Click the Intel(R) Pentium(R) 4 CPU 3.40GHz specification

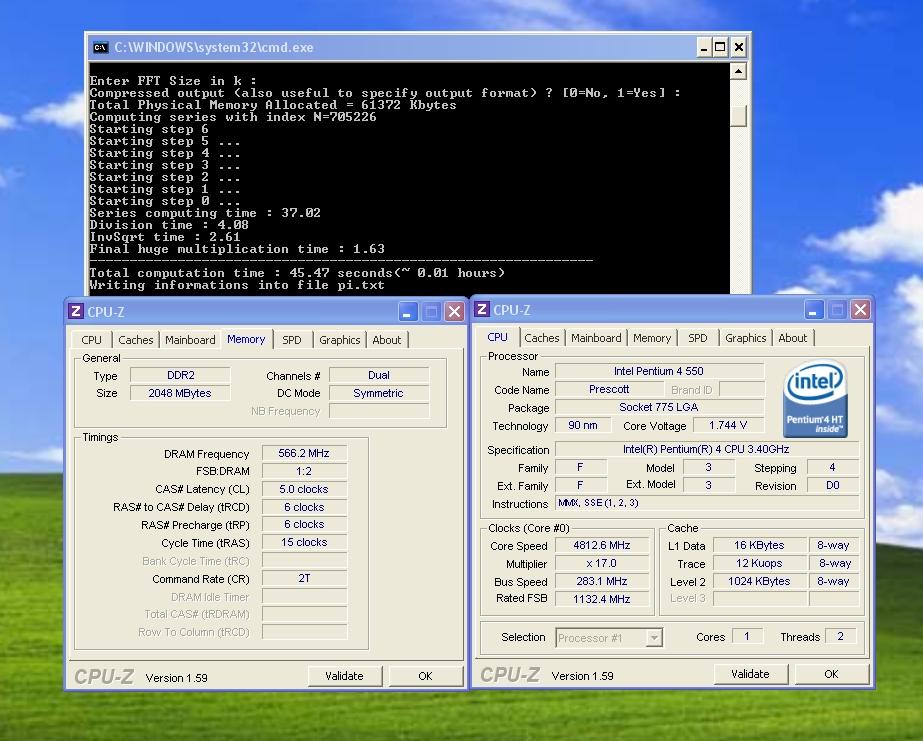(707, 449)
